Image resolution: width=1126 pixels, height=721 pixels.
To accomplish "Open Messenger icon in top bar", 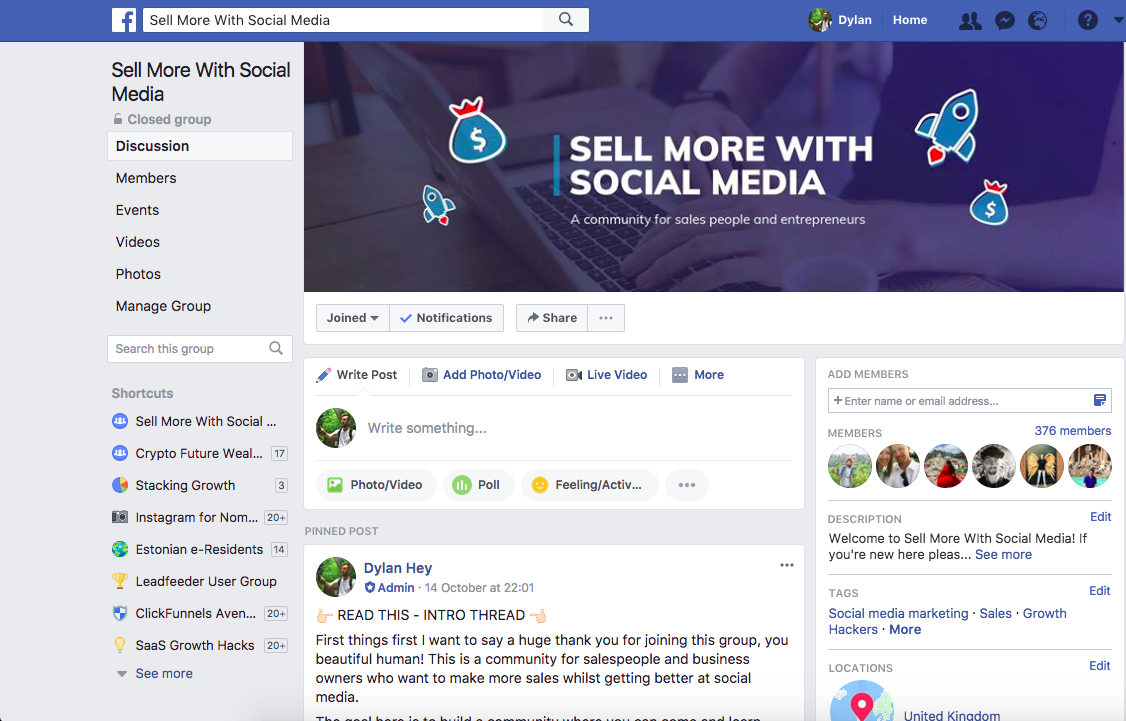I will pyautogui.click(x=1005, y=21).
